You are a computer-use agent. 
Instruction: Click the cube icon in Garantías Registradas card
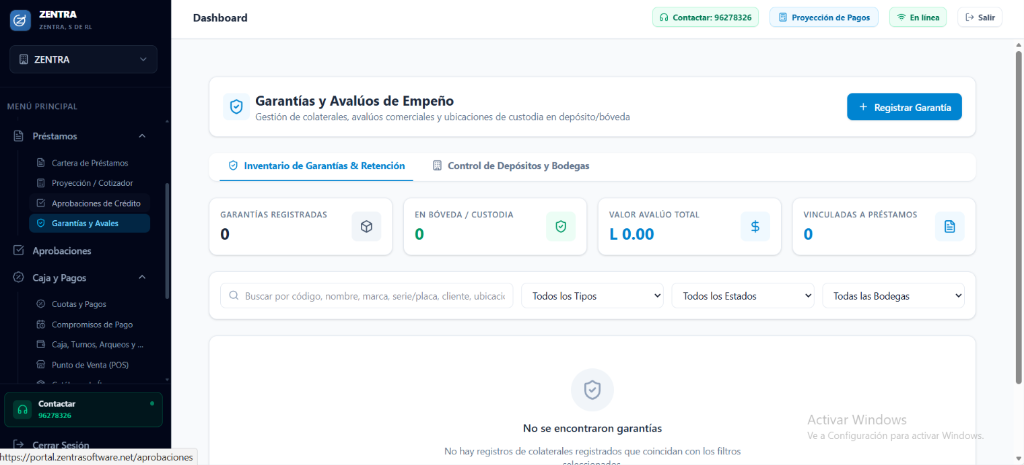366,227
